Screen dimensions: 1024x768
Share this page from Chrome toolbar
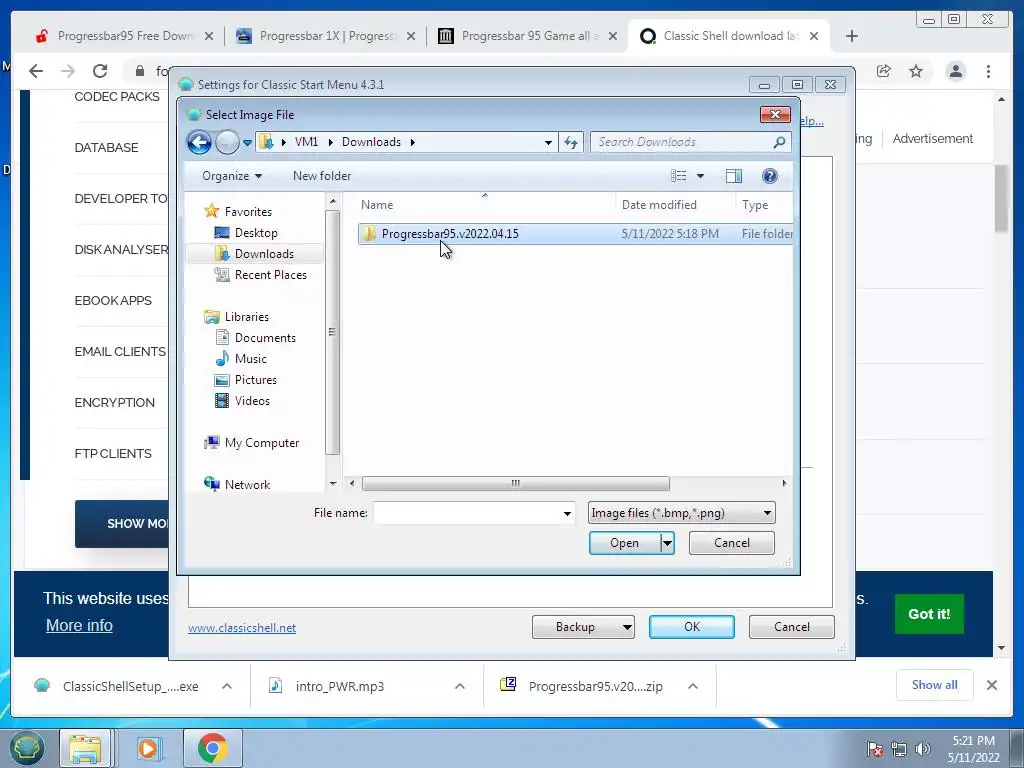click(x=884, y=71)
